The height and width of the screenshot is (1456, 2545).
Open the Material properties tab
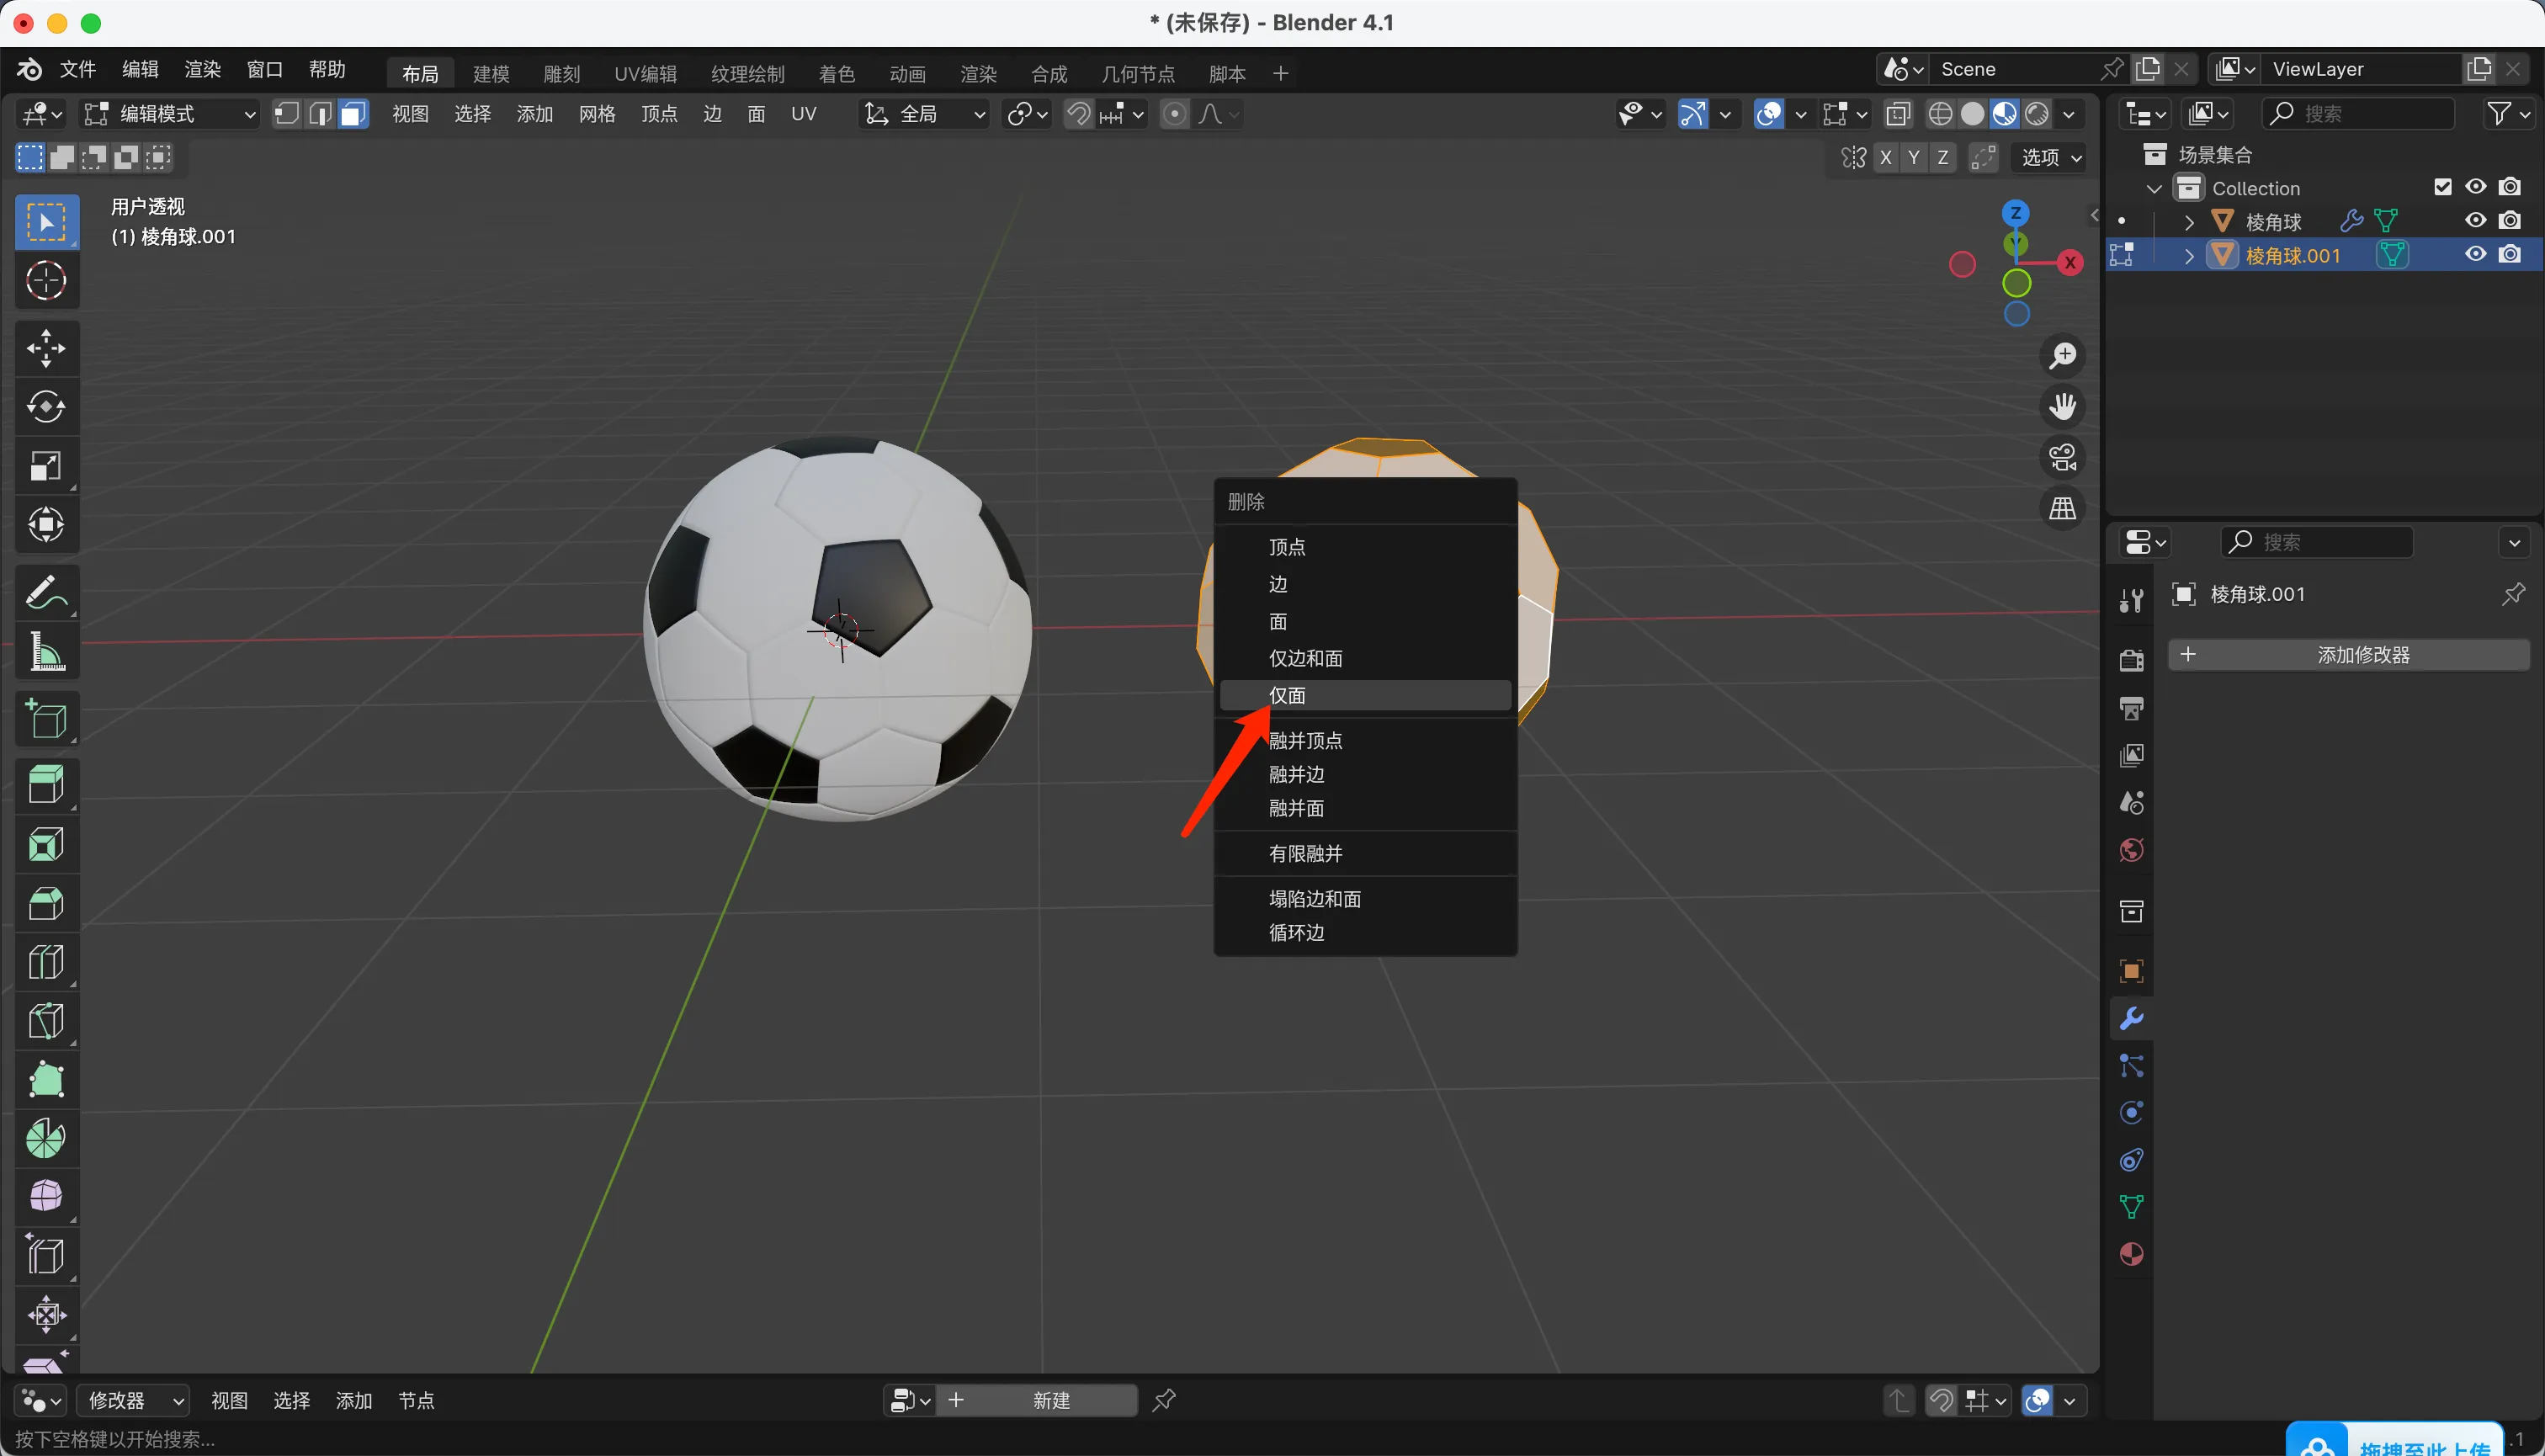pyautogui.click(x=2131, y=1254)
